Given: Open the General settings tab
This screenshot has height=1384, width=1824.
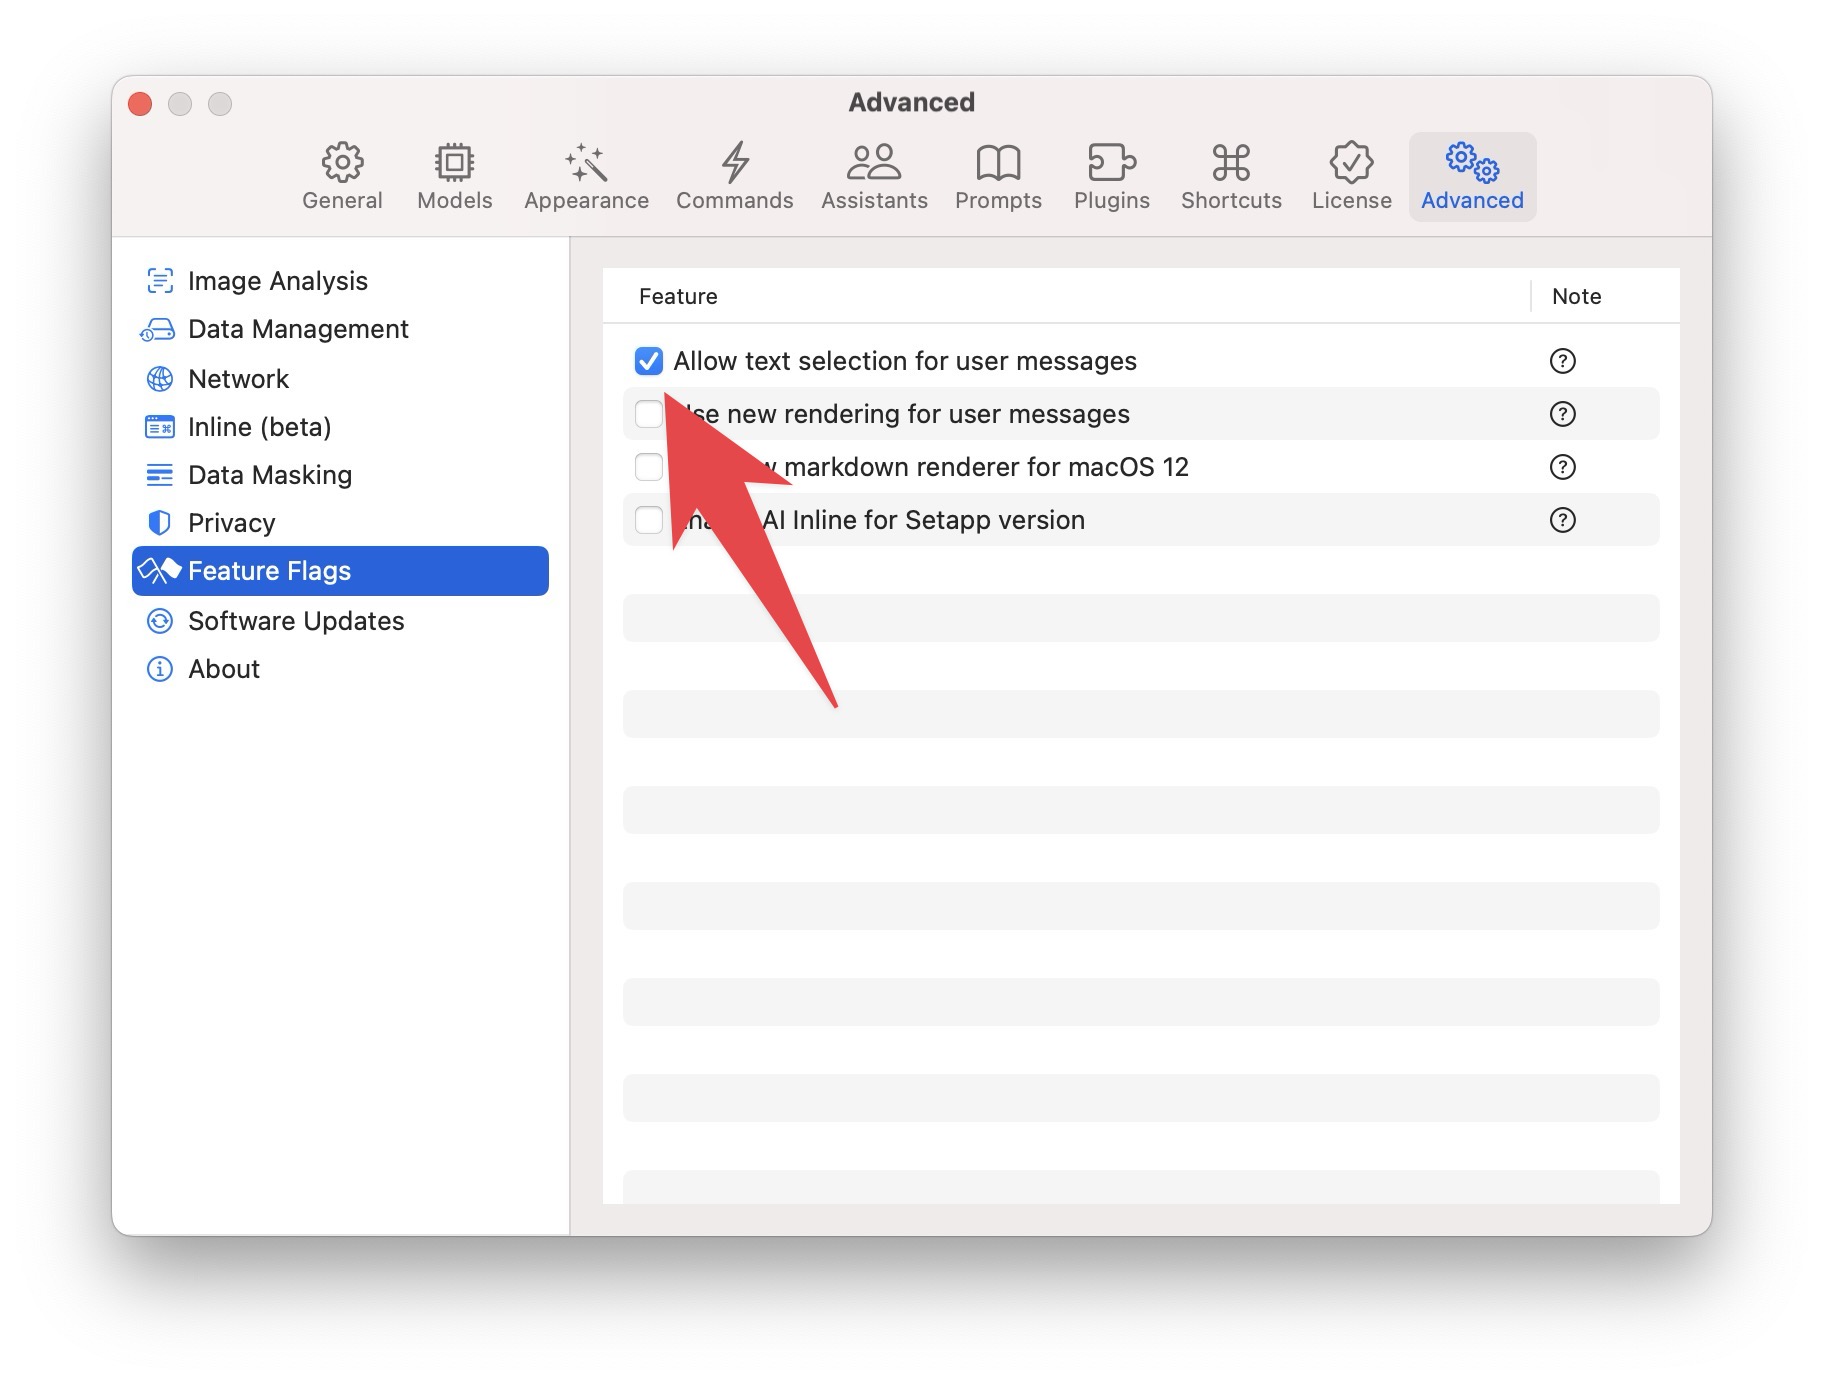Looking at the screenshot, I should (x=342, y=177).
